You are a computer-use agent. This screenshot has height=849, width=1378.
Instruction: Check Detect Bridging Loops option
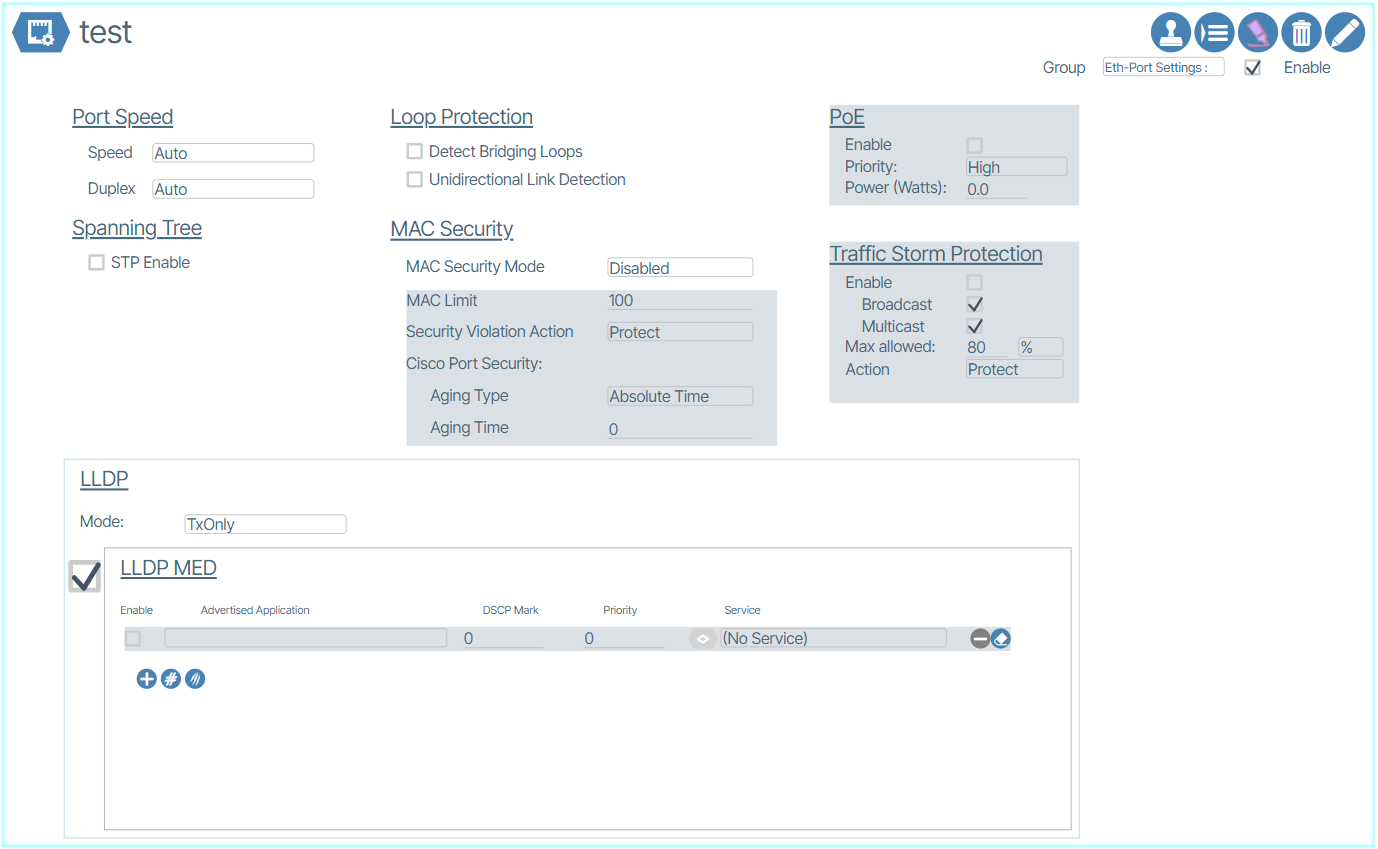click(414, 152)
